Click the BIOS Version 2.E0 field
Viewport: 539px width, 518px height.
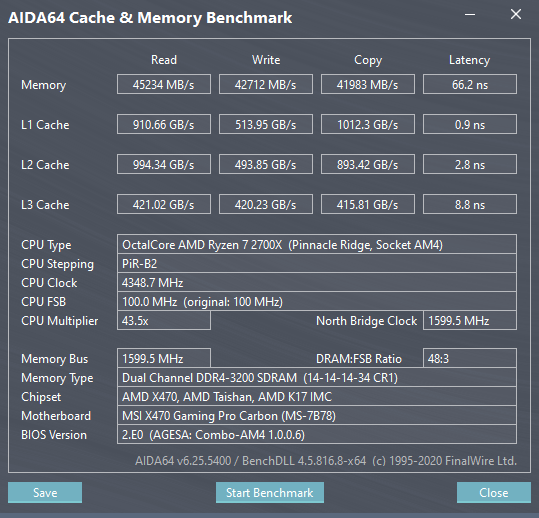tap(317, 434)
